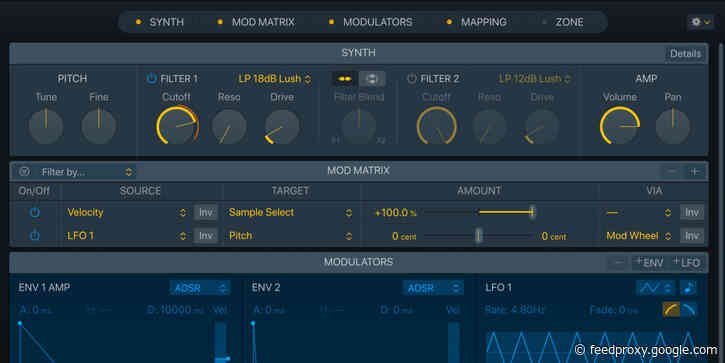The height and width of the screenshot is (363, 725).
Task: Open the Pitch target dropdown
Action: point(290,235)
